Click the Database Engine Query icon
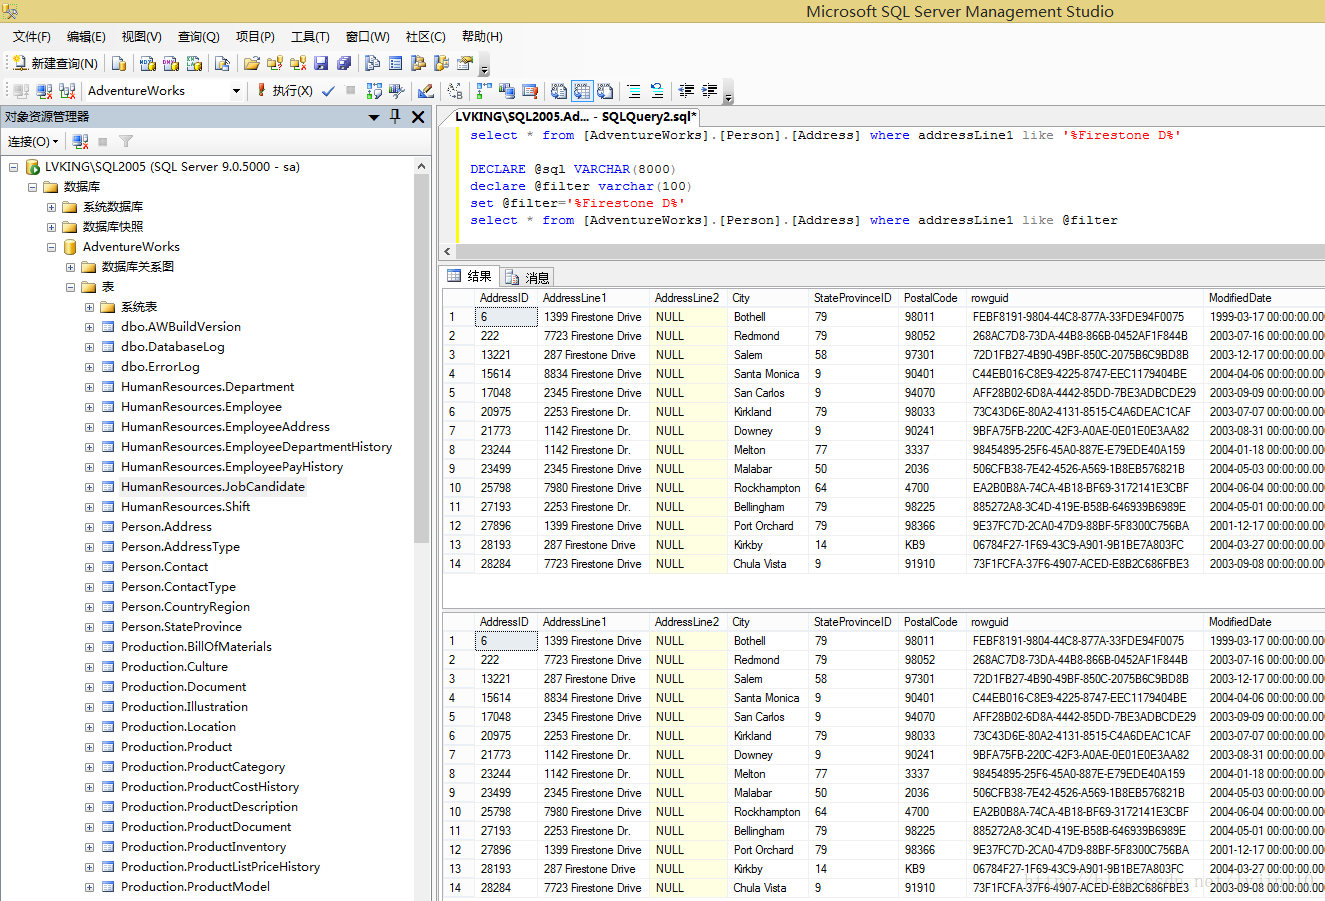The image size is (1325, 901). pyautogui.click(x=119, y=63)
